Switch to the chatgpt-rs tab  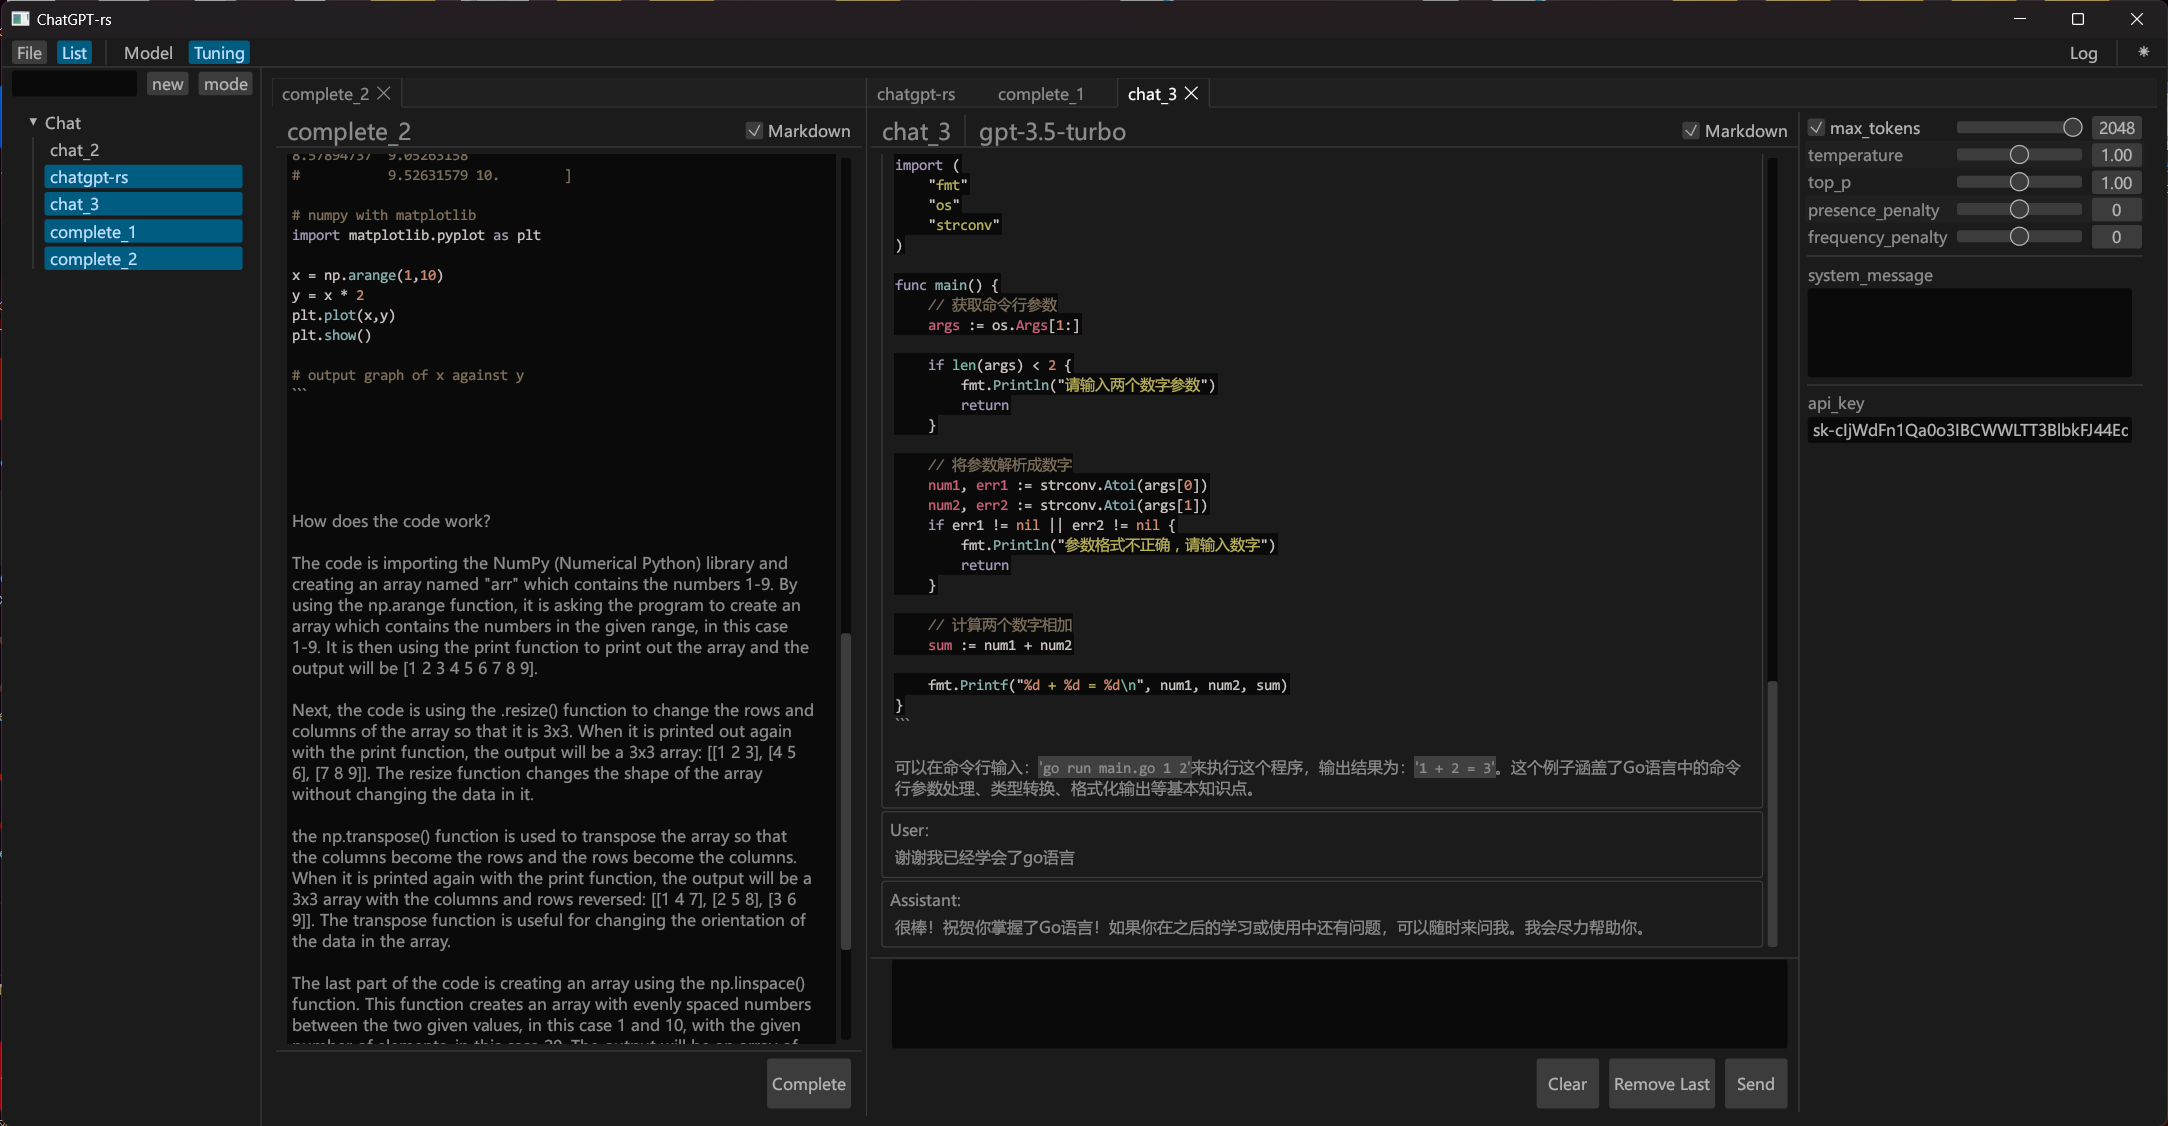[x=915, y=93]
